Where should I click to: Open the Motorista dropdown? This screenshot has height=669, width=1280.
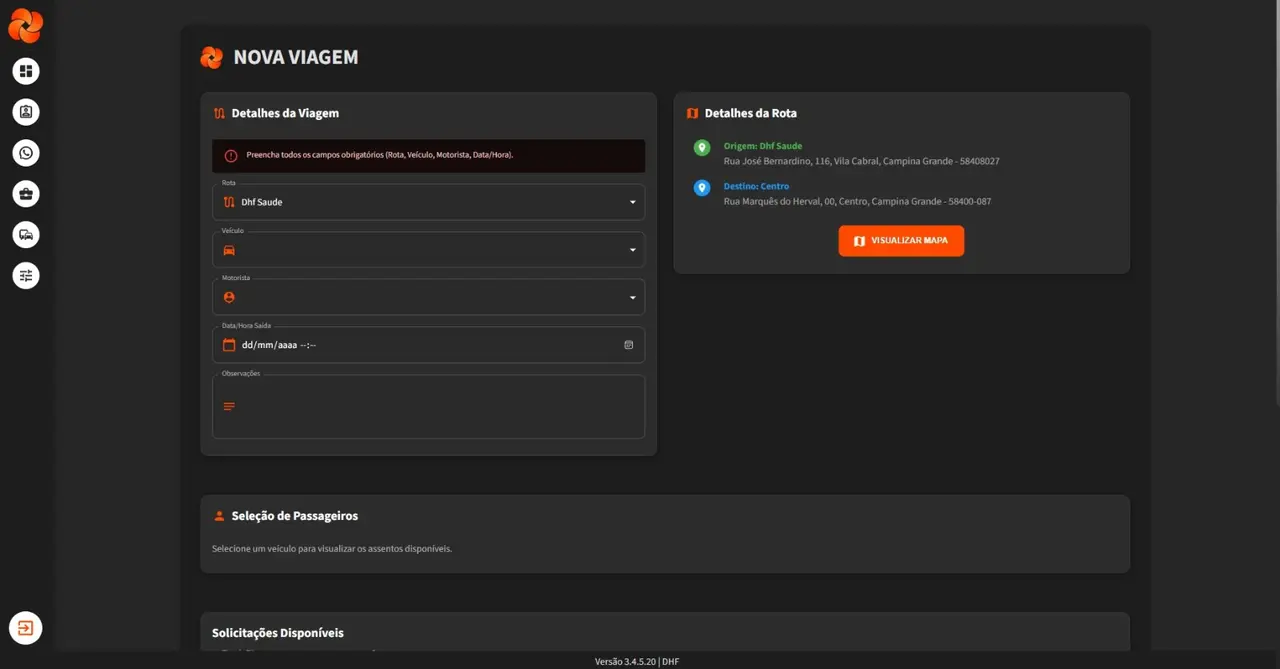(x=428, y=297)
